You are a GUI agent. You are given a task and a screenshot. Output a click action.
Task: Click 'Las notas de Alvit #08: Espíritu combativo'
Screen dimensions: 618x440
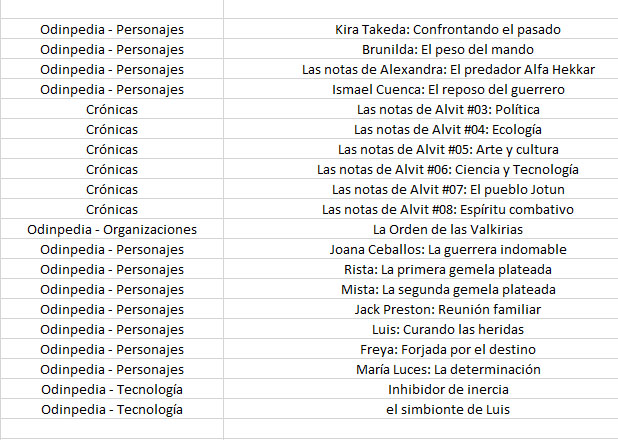pyautogui.click(x=448, y=210)
